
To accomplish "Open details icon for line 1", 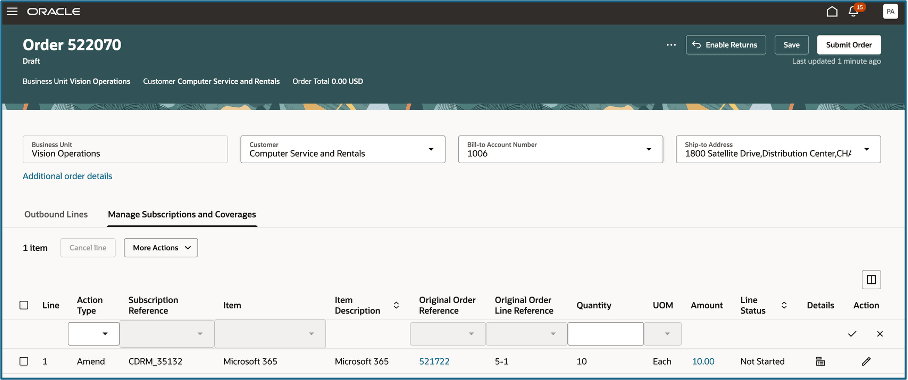I will [x=820, y=361].
